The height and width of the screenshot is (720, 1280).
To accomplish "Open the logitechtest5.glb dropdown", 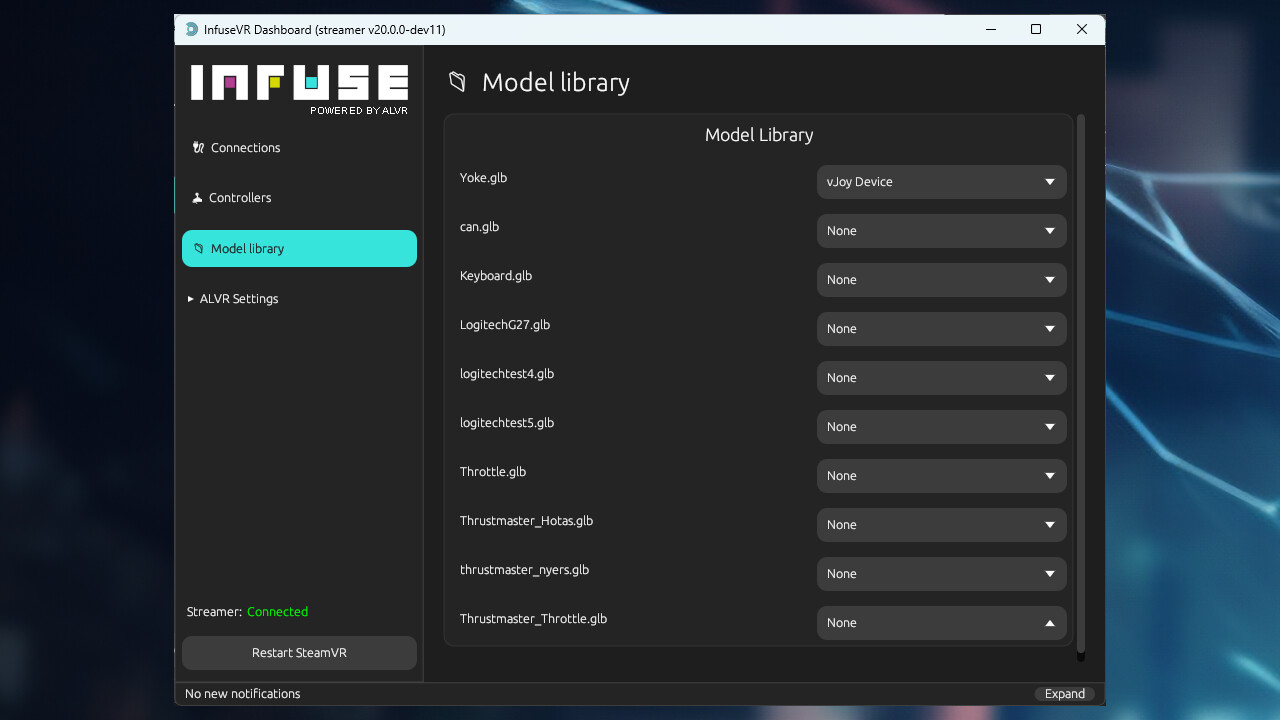I will click(940, 426).
